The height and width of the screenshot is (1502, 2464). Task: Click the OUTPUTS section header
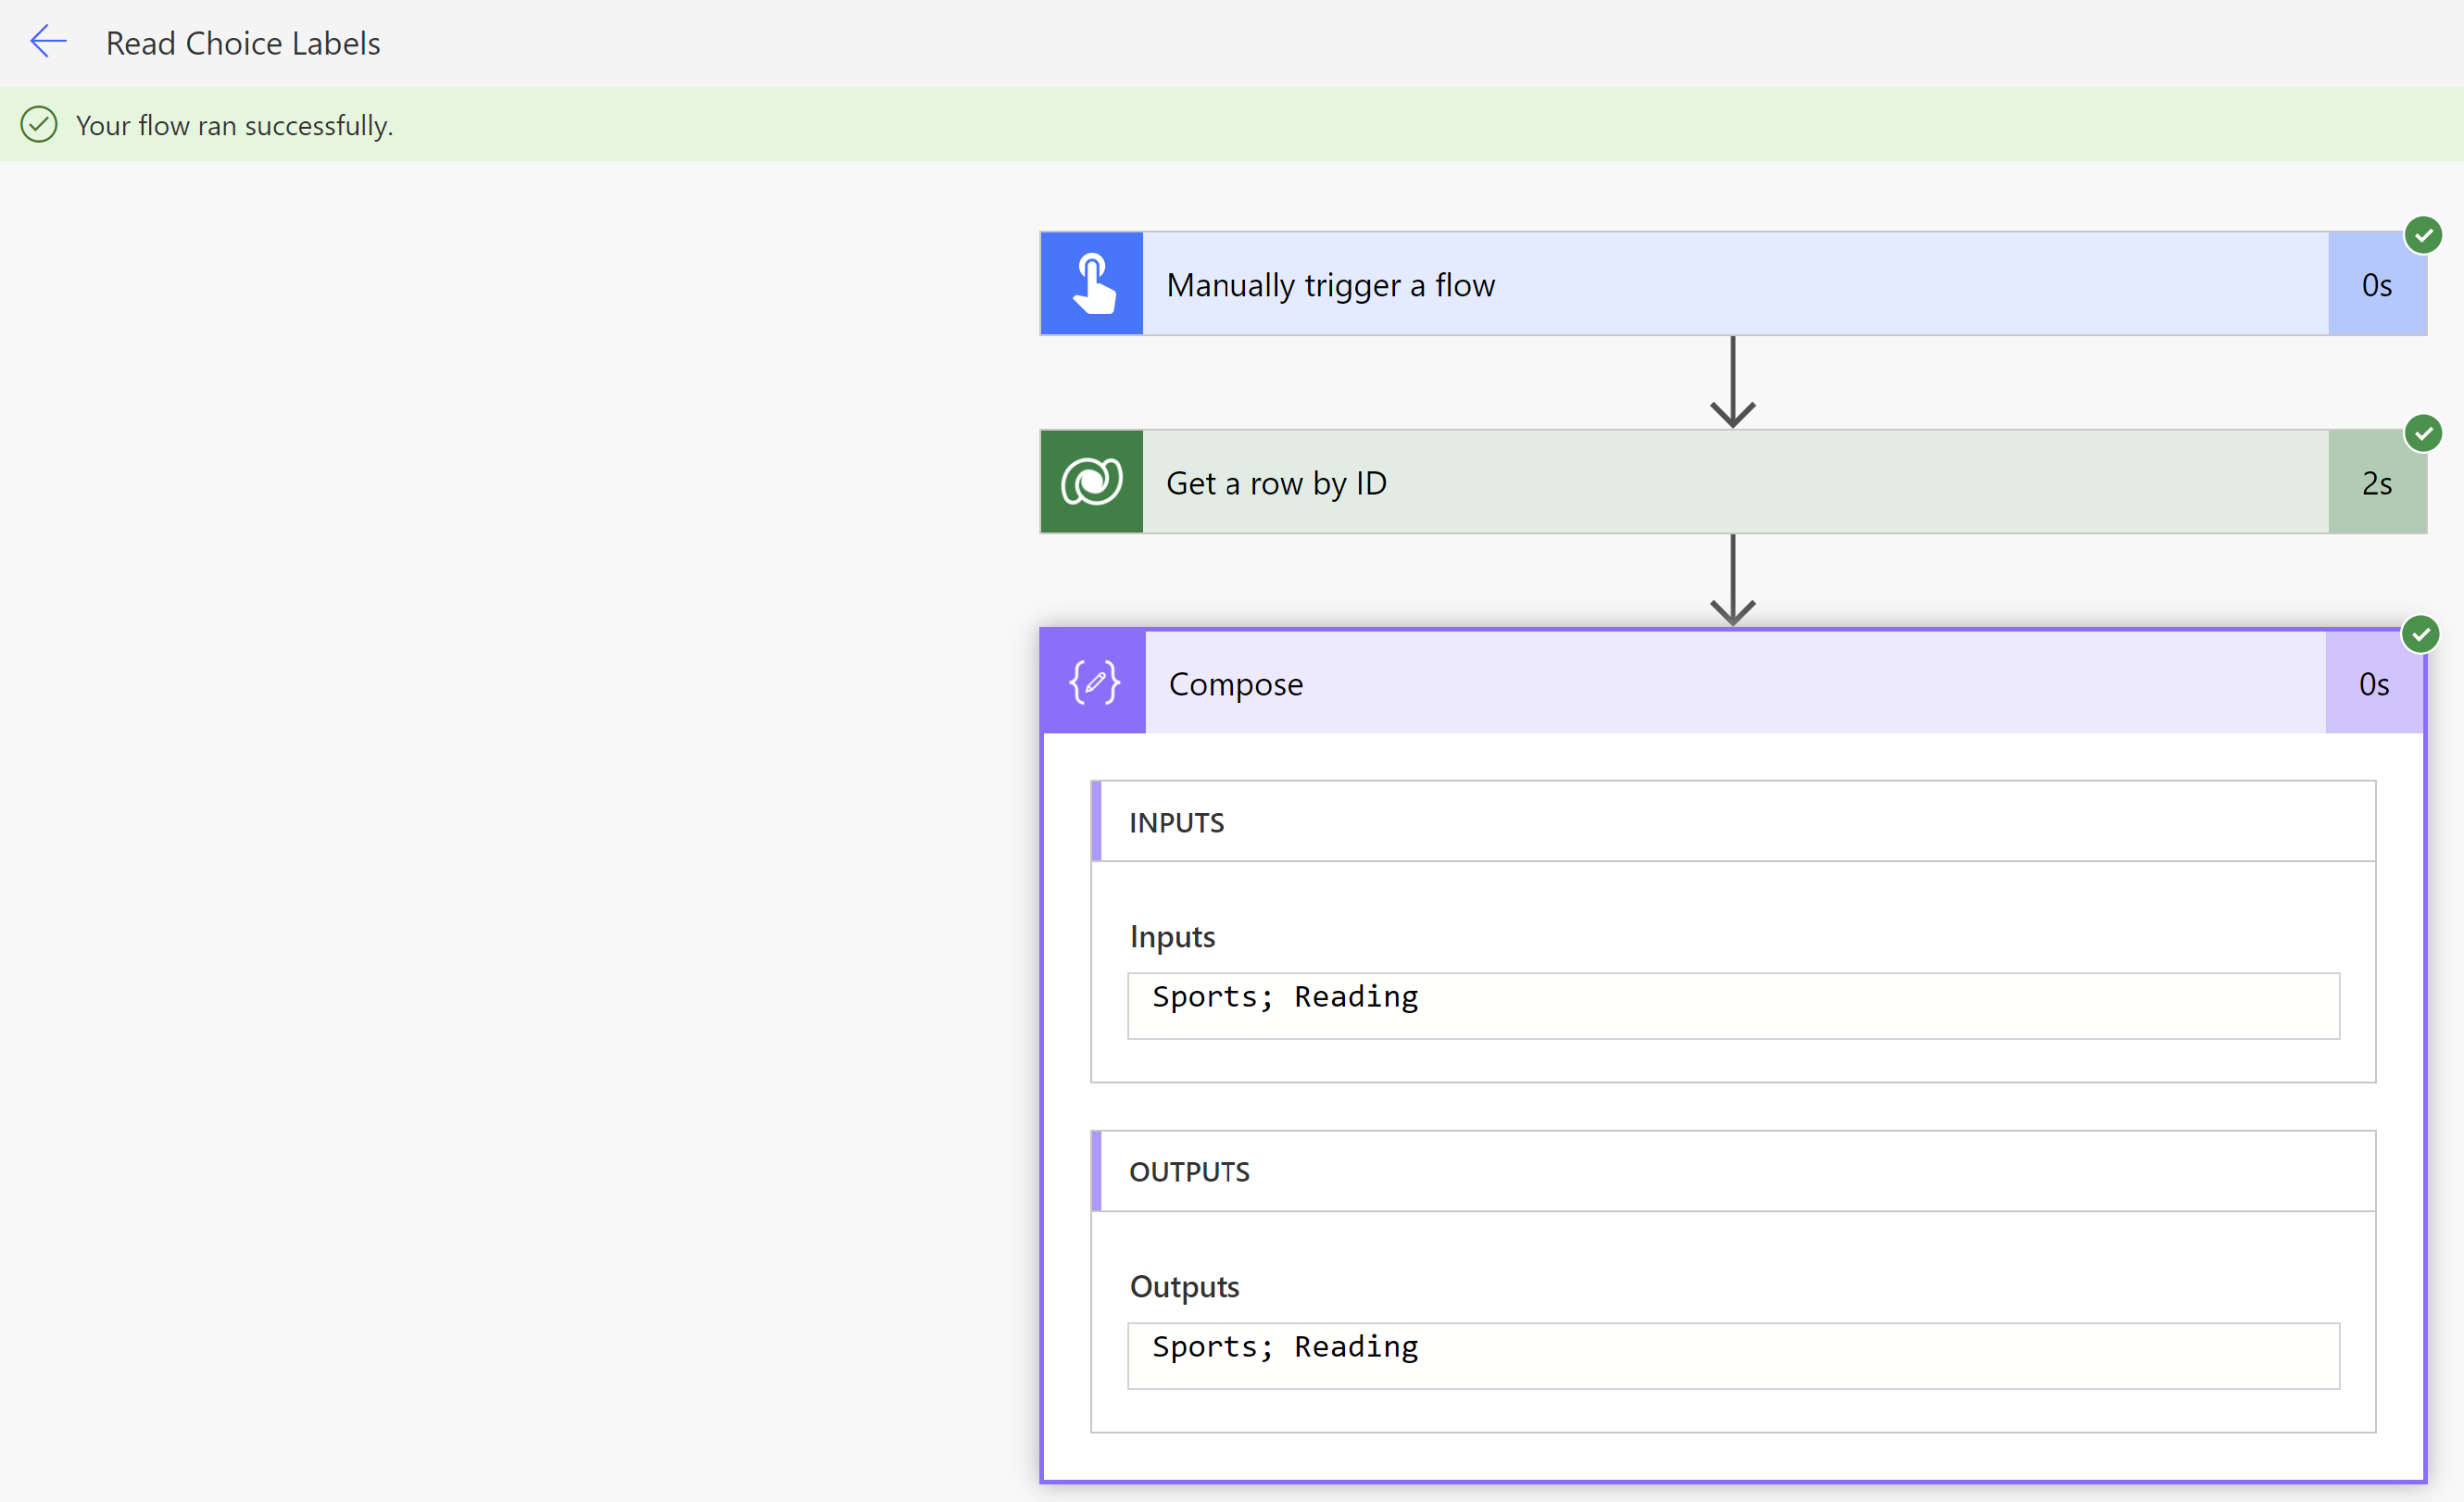coord(1189,1171)
